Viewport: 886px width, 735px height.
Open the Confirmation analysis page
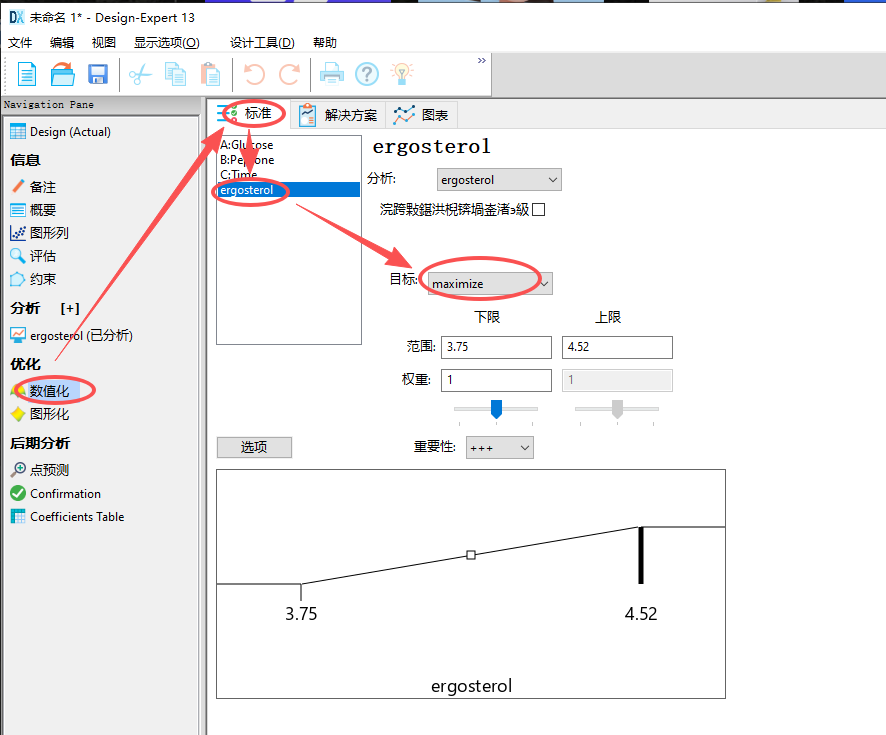[64, 493]
